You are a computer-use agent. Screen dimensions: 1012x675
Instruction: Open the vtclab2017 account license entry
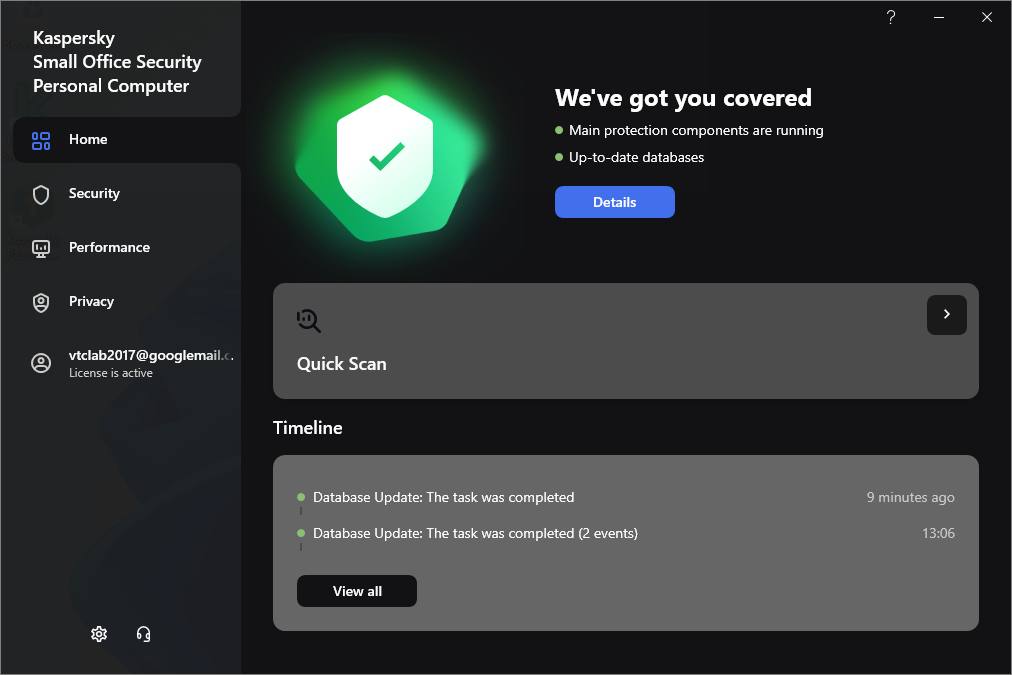pyautogui.click(x=150, y=363)
